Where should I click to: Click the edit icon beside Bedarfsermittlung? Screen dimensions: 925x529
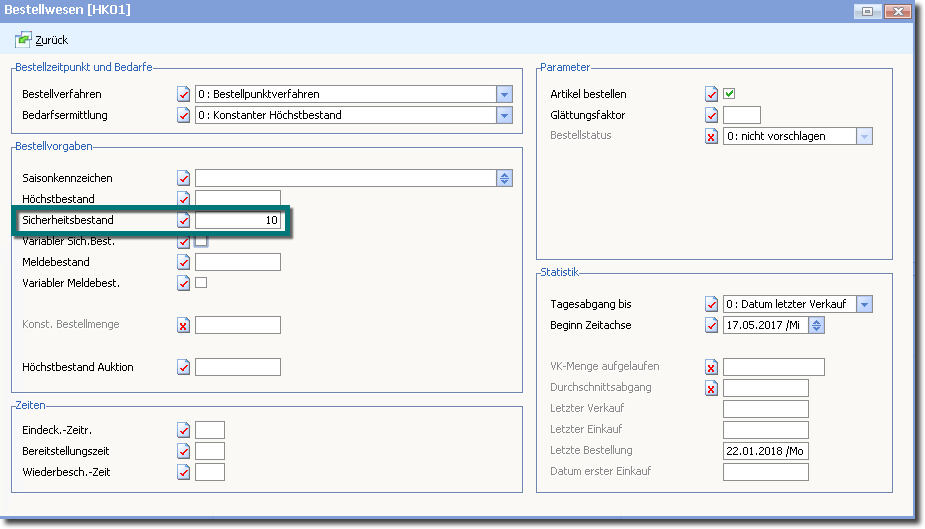click(183, 115)
